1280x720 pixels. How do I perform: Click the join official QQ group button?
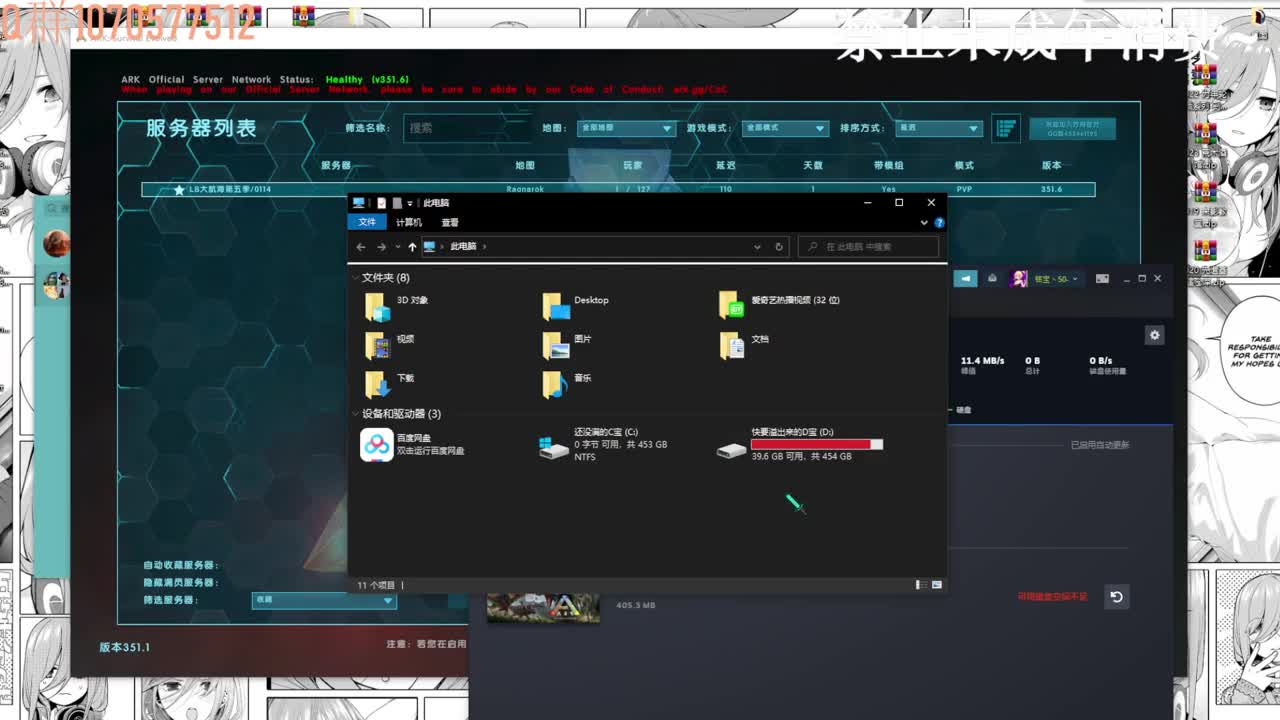(1072, 128)
